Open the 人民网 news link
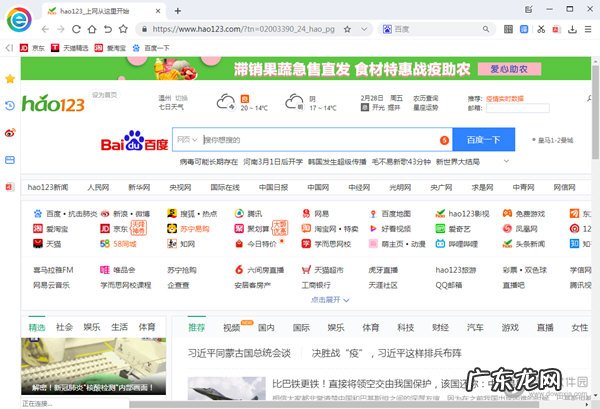 [98, 187]
